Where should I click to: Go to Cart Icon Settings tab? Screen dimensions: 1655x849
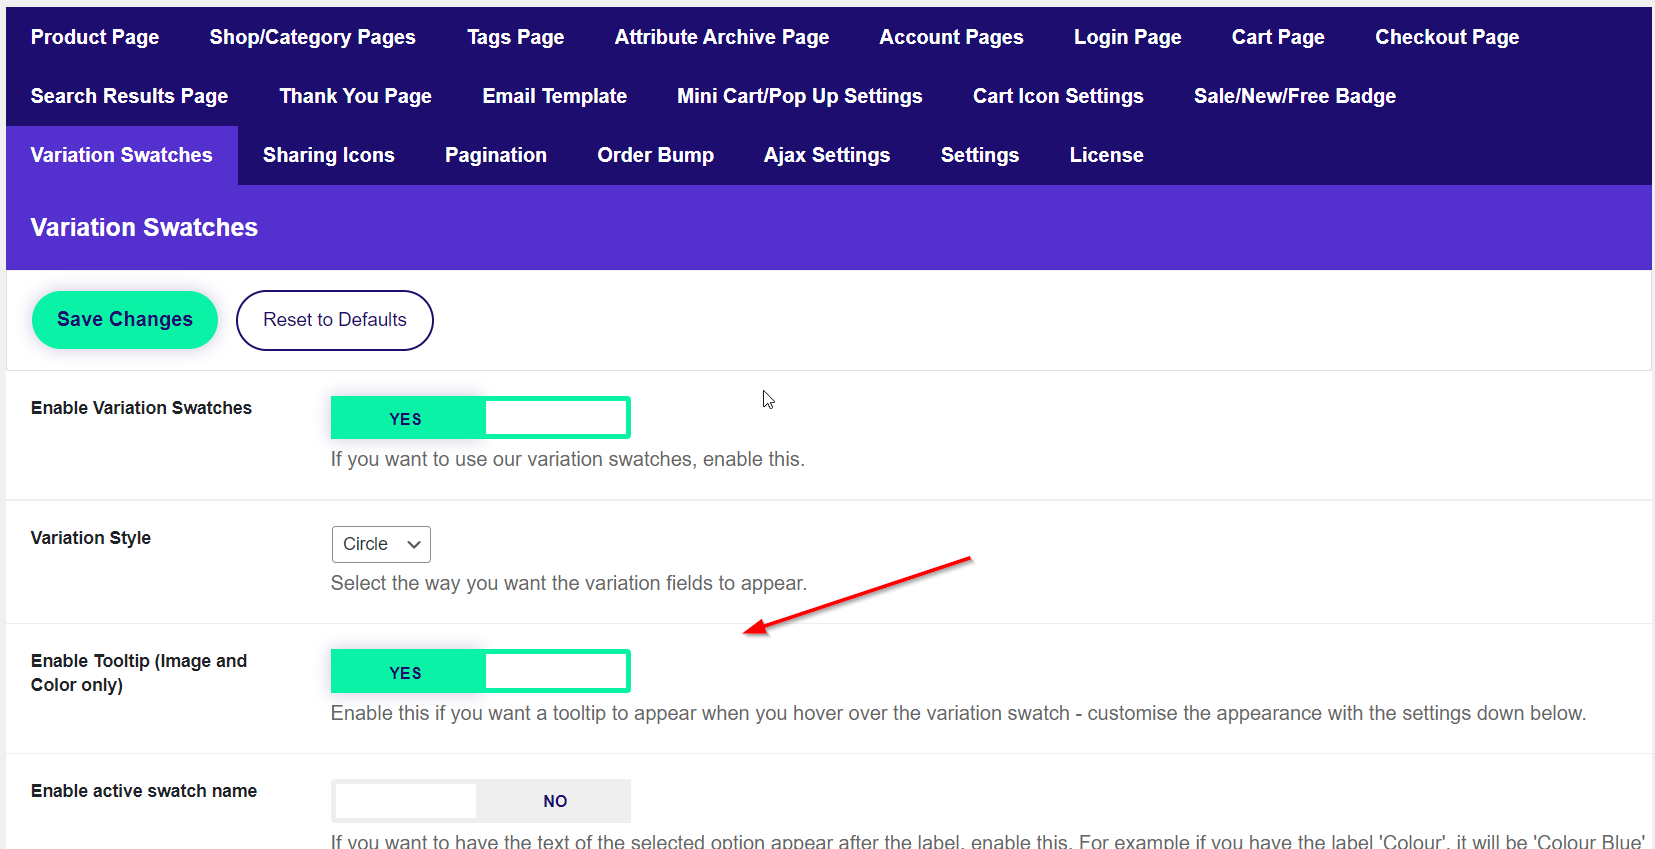click(1058, 96)
